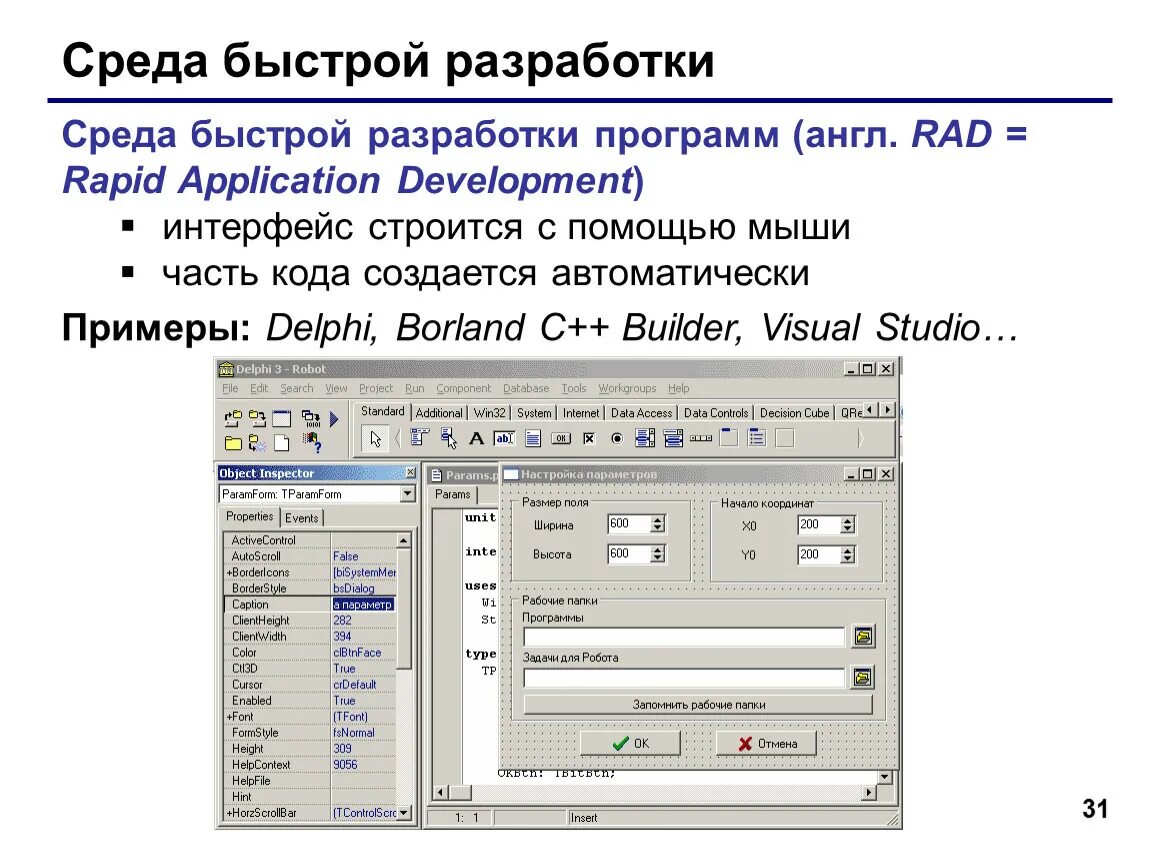Choose the ListBox component icon
Image resolution: width=1150 pixels, height=864 pixels.
pos(645,439)
